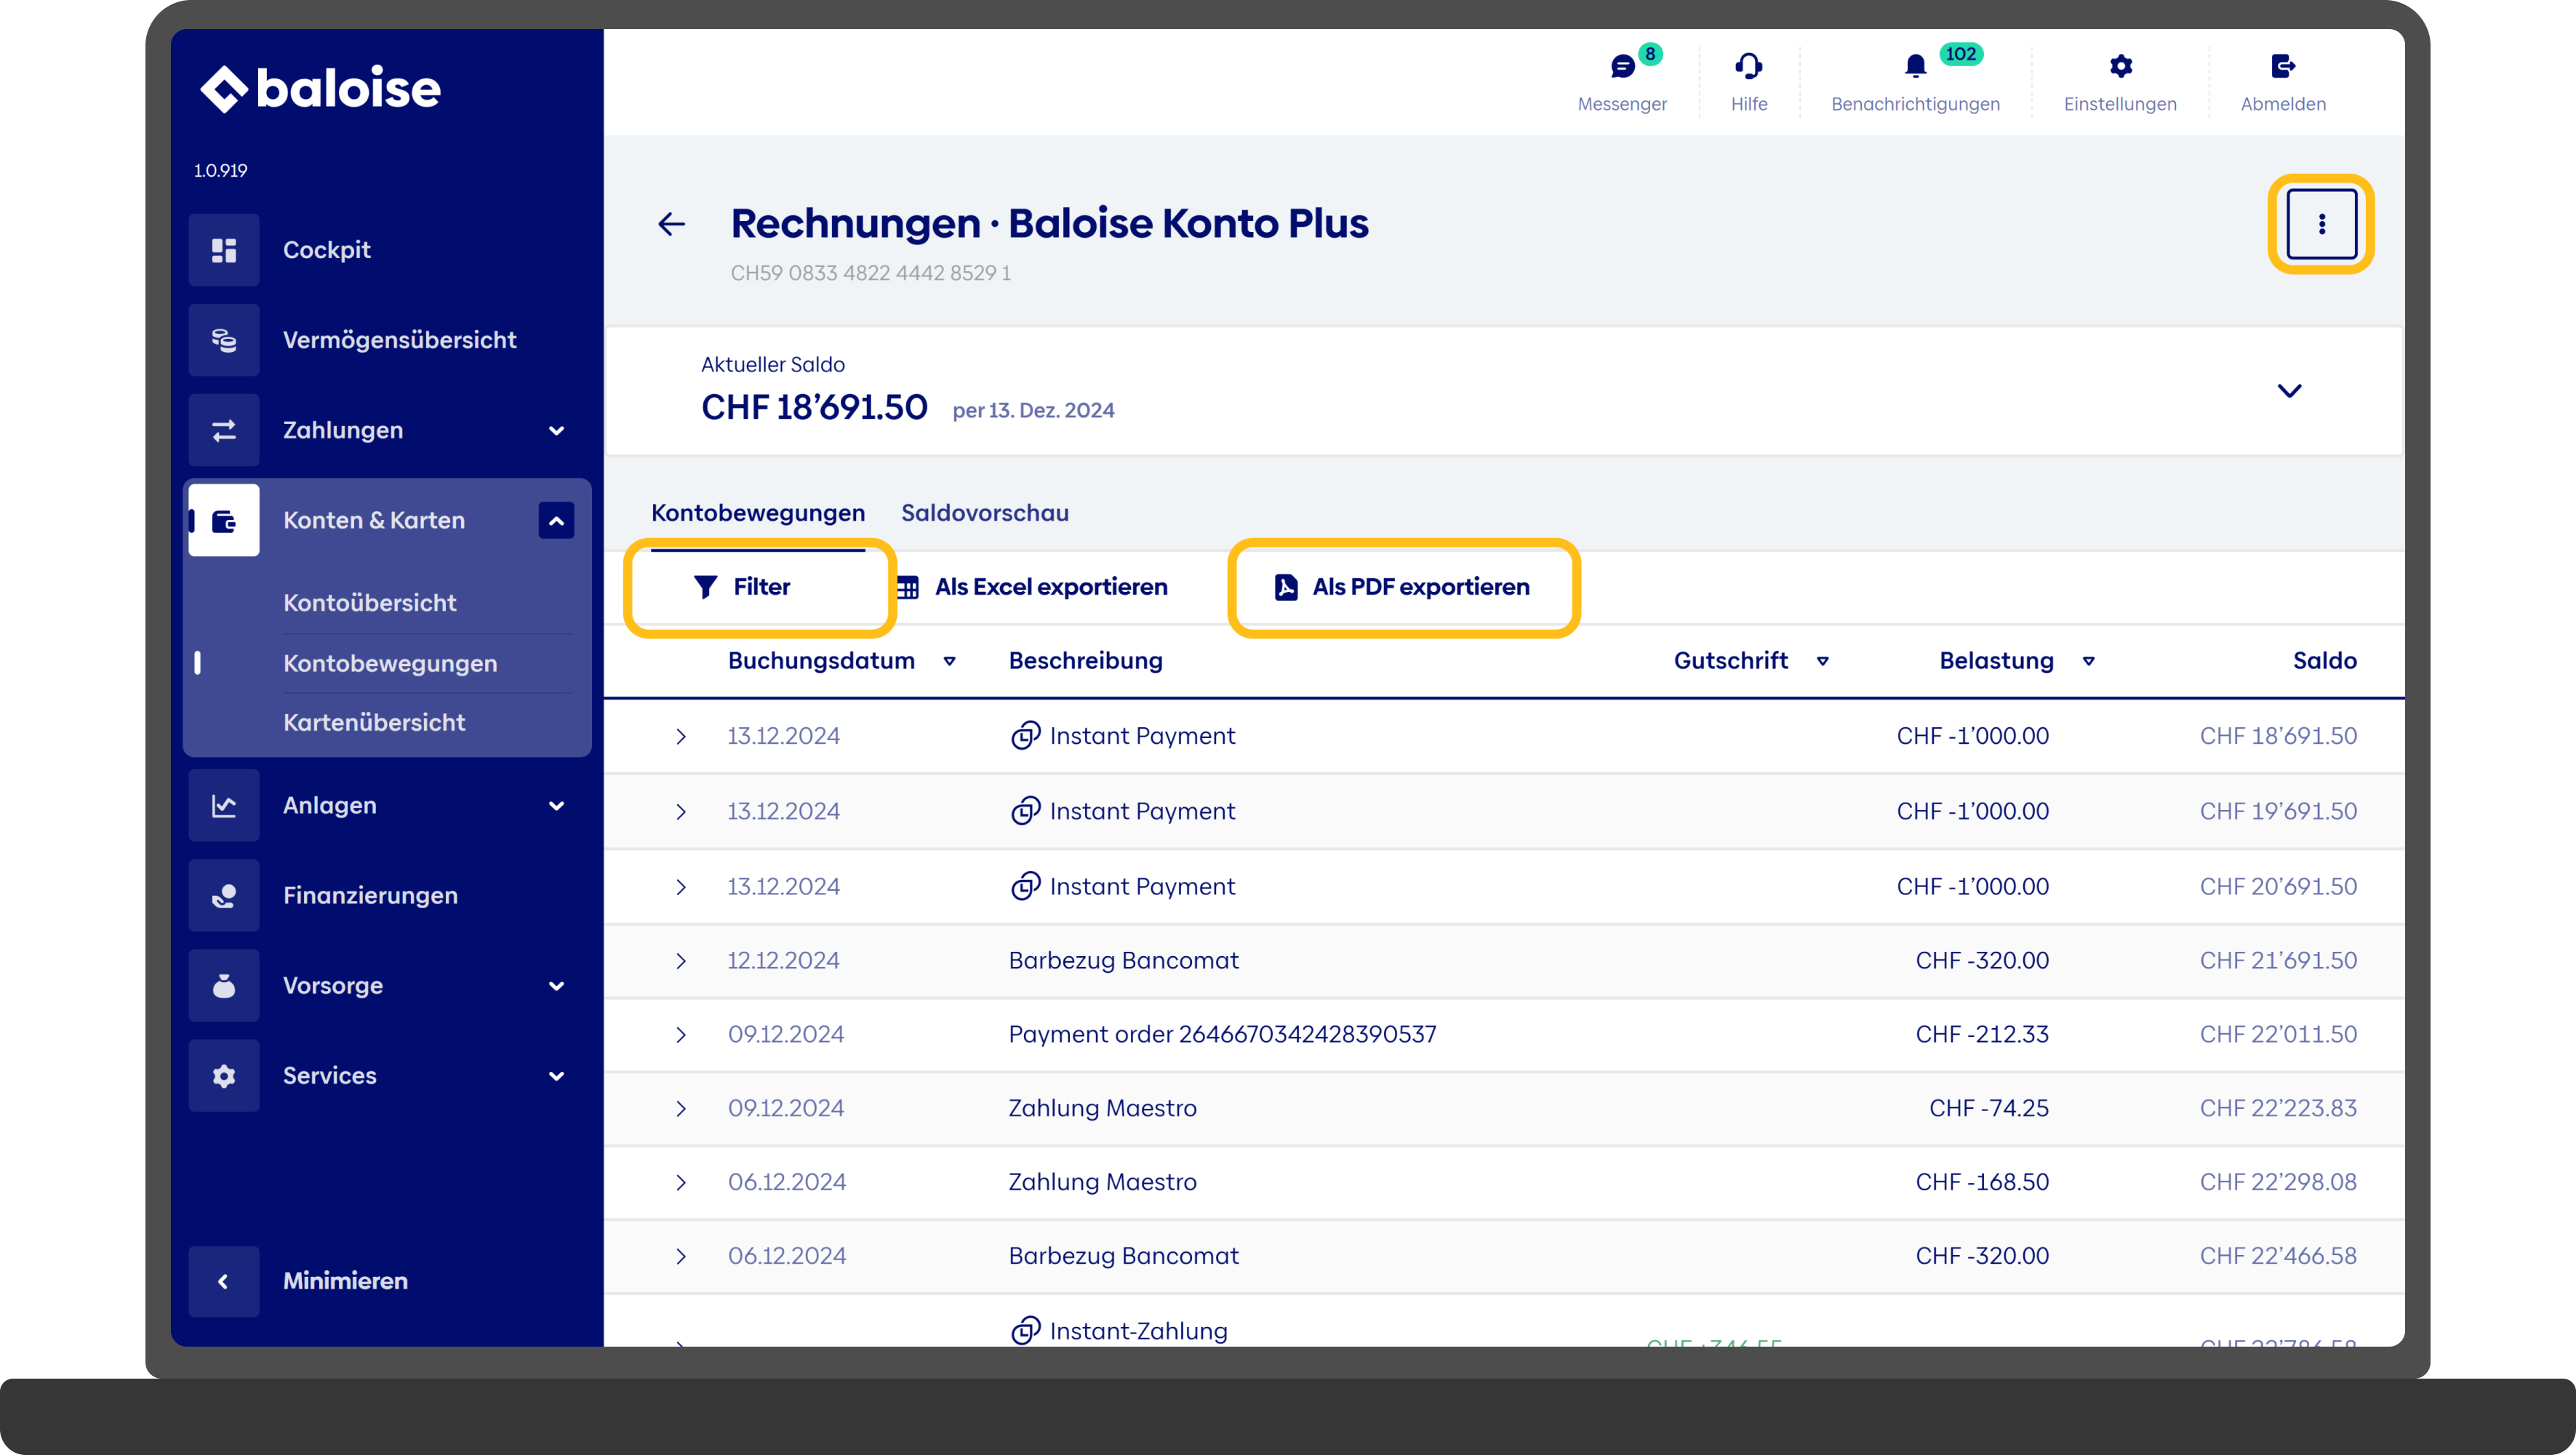
Task: Open Vermögensübersicht coins icon
Action: (224, 339)
